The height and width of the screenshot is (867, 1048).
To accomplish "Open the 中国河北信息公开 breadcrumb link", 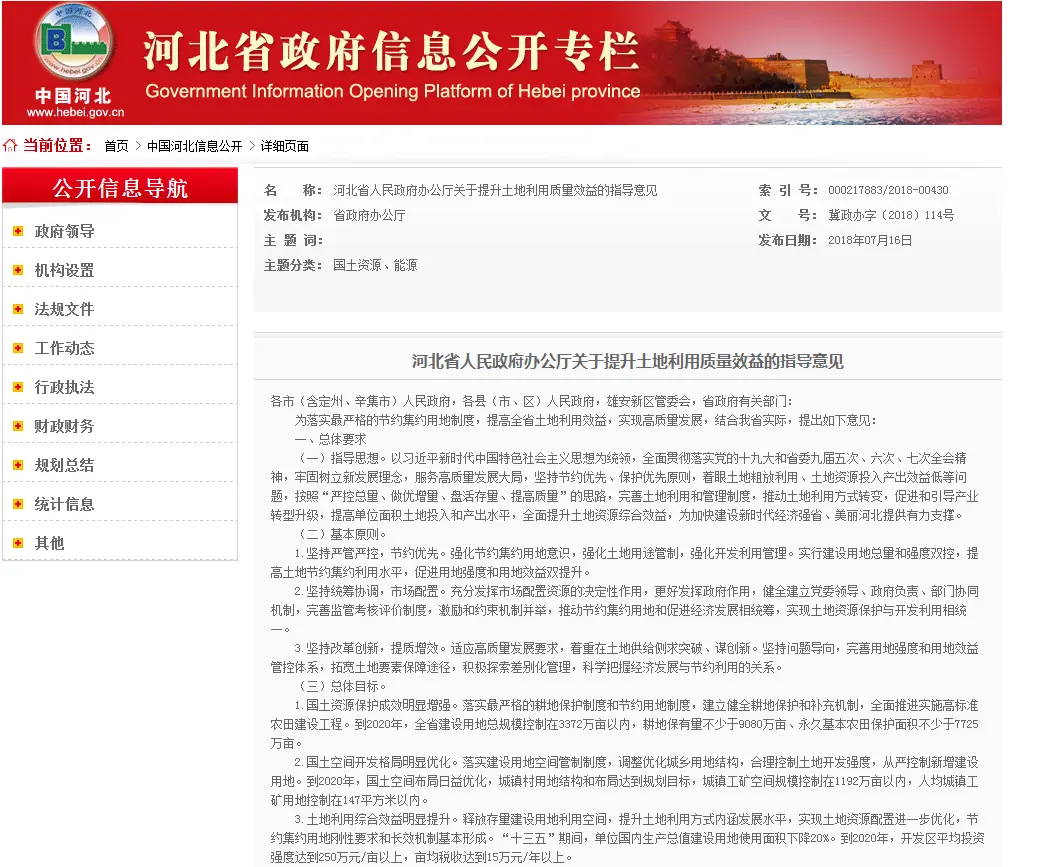I will click(x=194, y=146).
